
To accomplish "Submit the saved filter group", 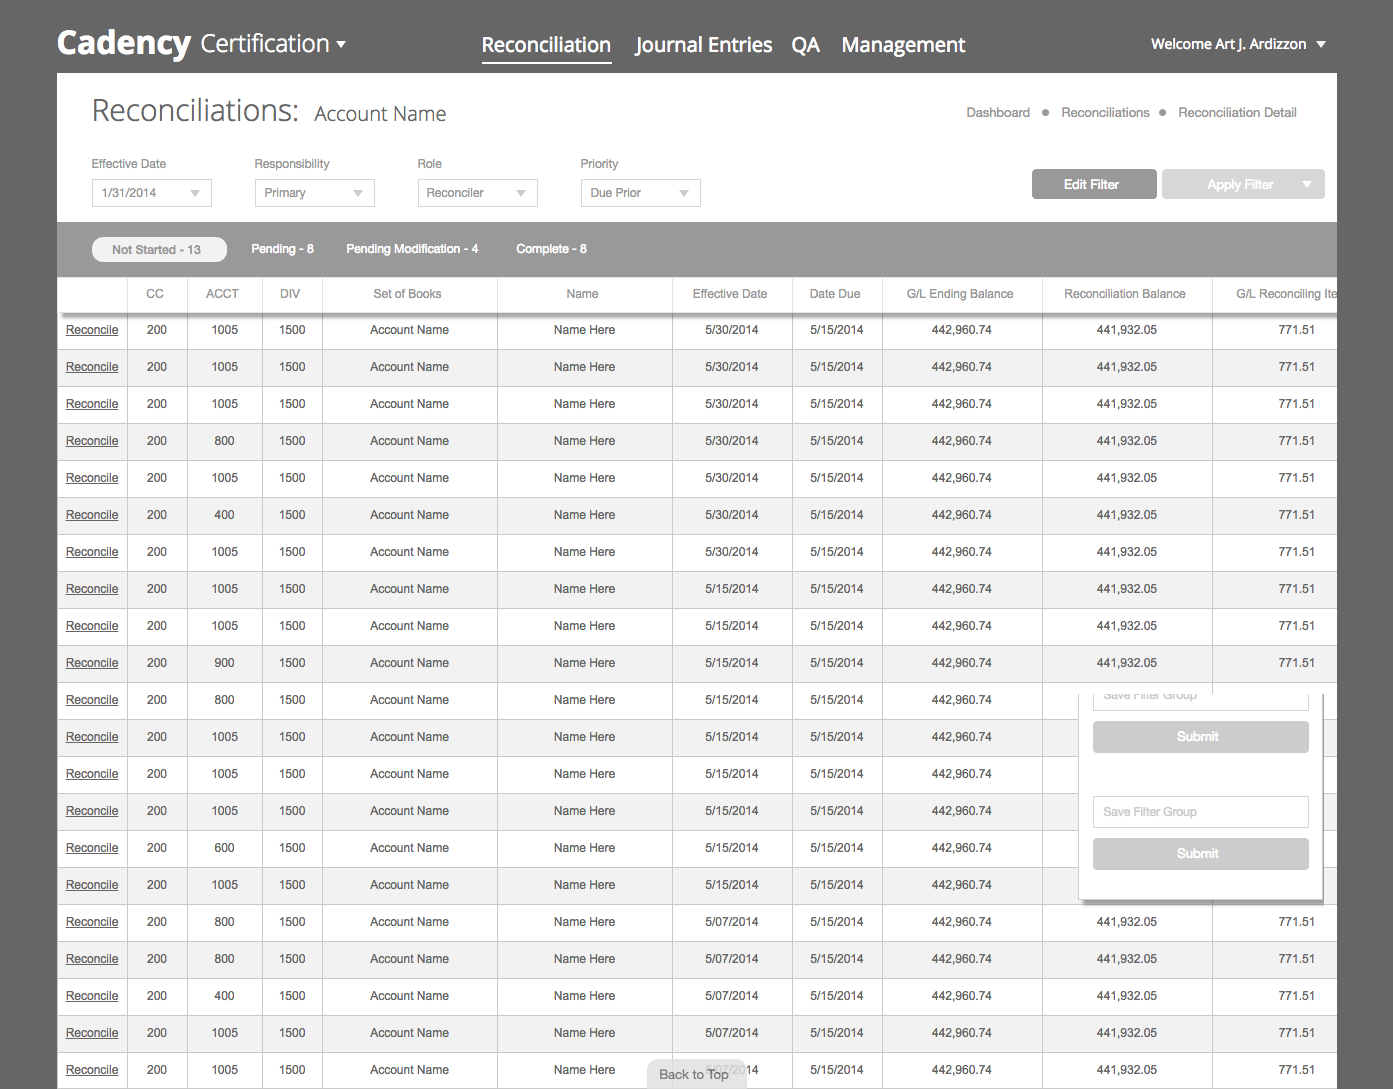I will coord(1200,853).
